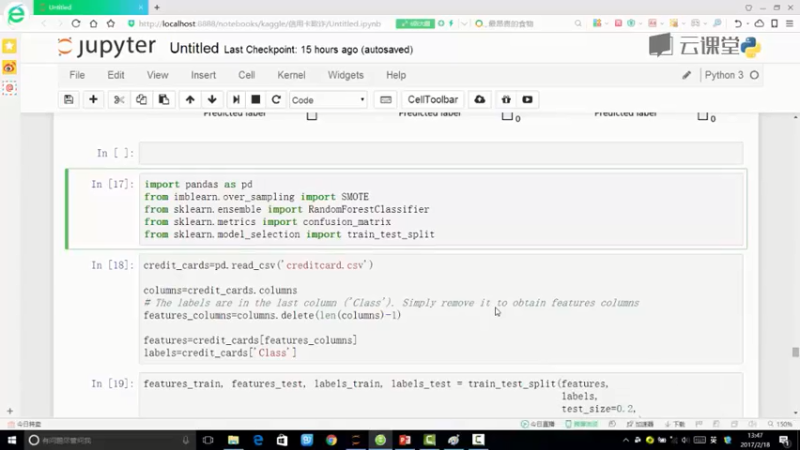Click the Cortana search box in taskbar
This screenshot has height=450, width=800.
110,440
